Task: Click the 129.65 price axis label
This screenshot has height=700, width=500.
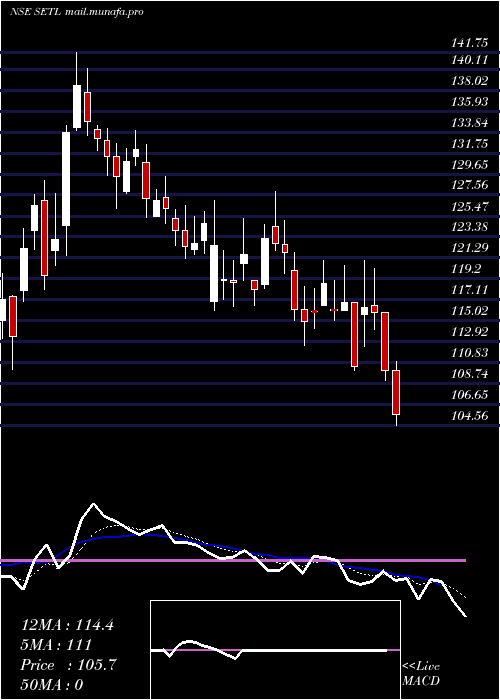Action: pos(470,165)
